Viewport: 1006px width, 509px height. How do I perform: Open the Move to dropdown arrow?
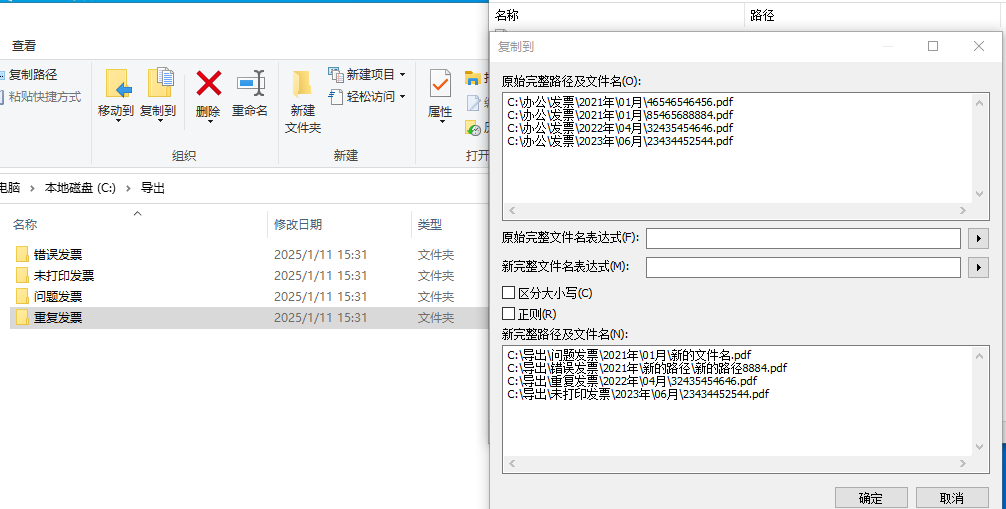(118, 121)
